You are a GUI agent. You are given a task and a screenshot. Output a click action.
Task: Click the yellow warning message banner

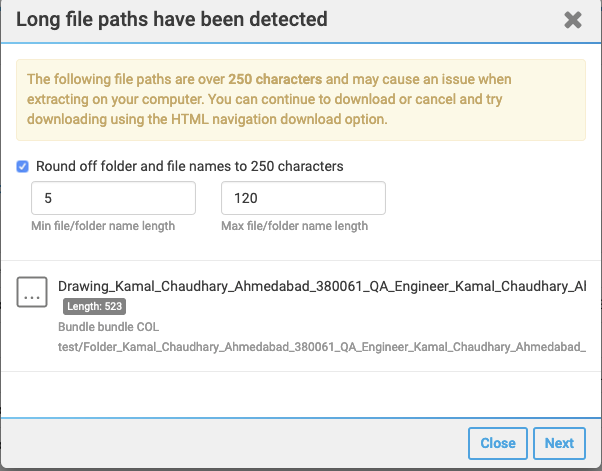click(301, 100)
